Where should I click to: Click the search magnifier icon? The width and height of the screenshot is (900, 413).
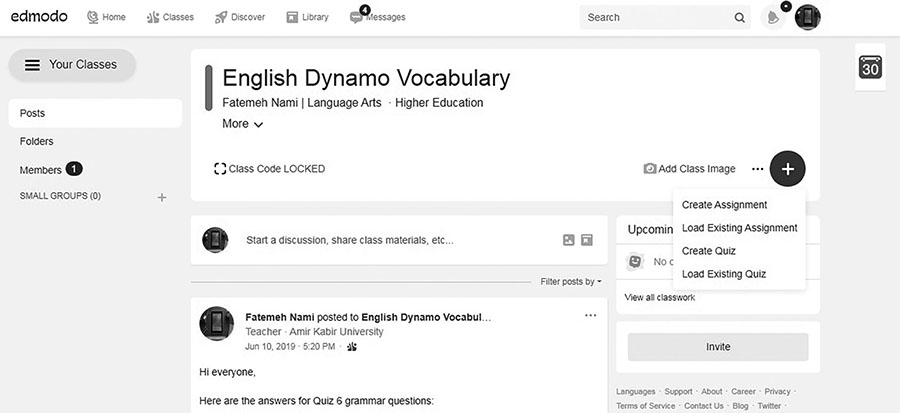coord(739,17)
